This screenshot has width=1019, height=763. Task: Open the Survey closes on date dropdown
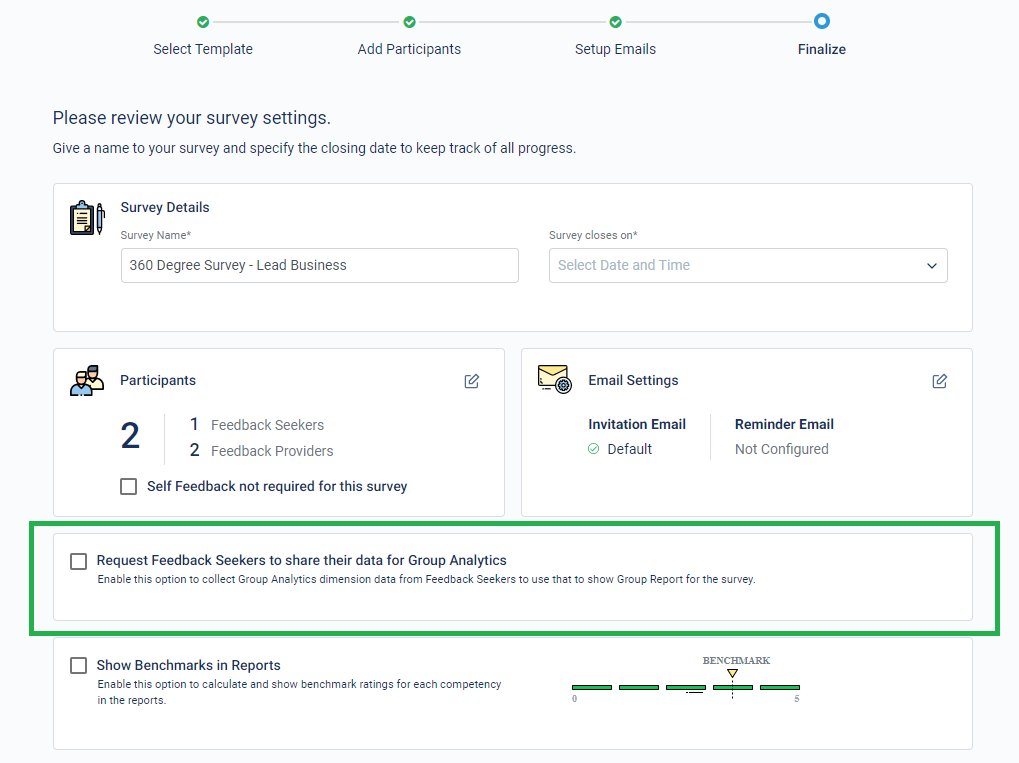(x=748, y=265)
